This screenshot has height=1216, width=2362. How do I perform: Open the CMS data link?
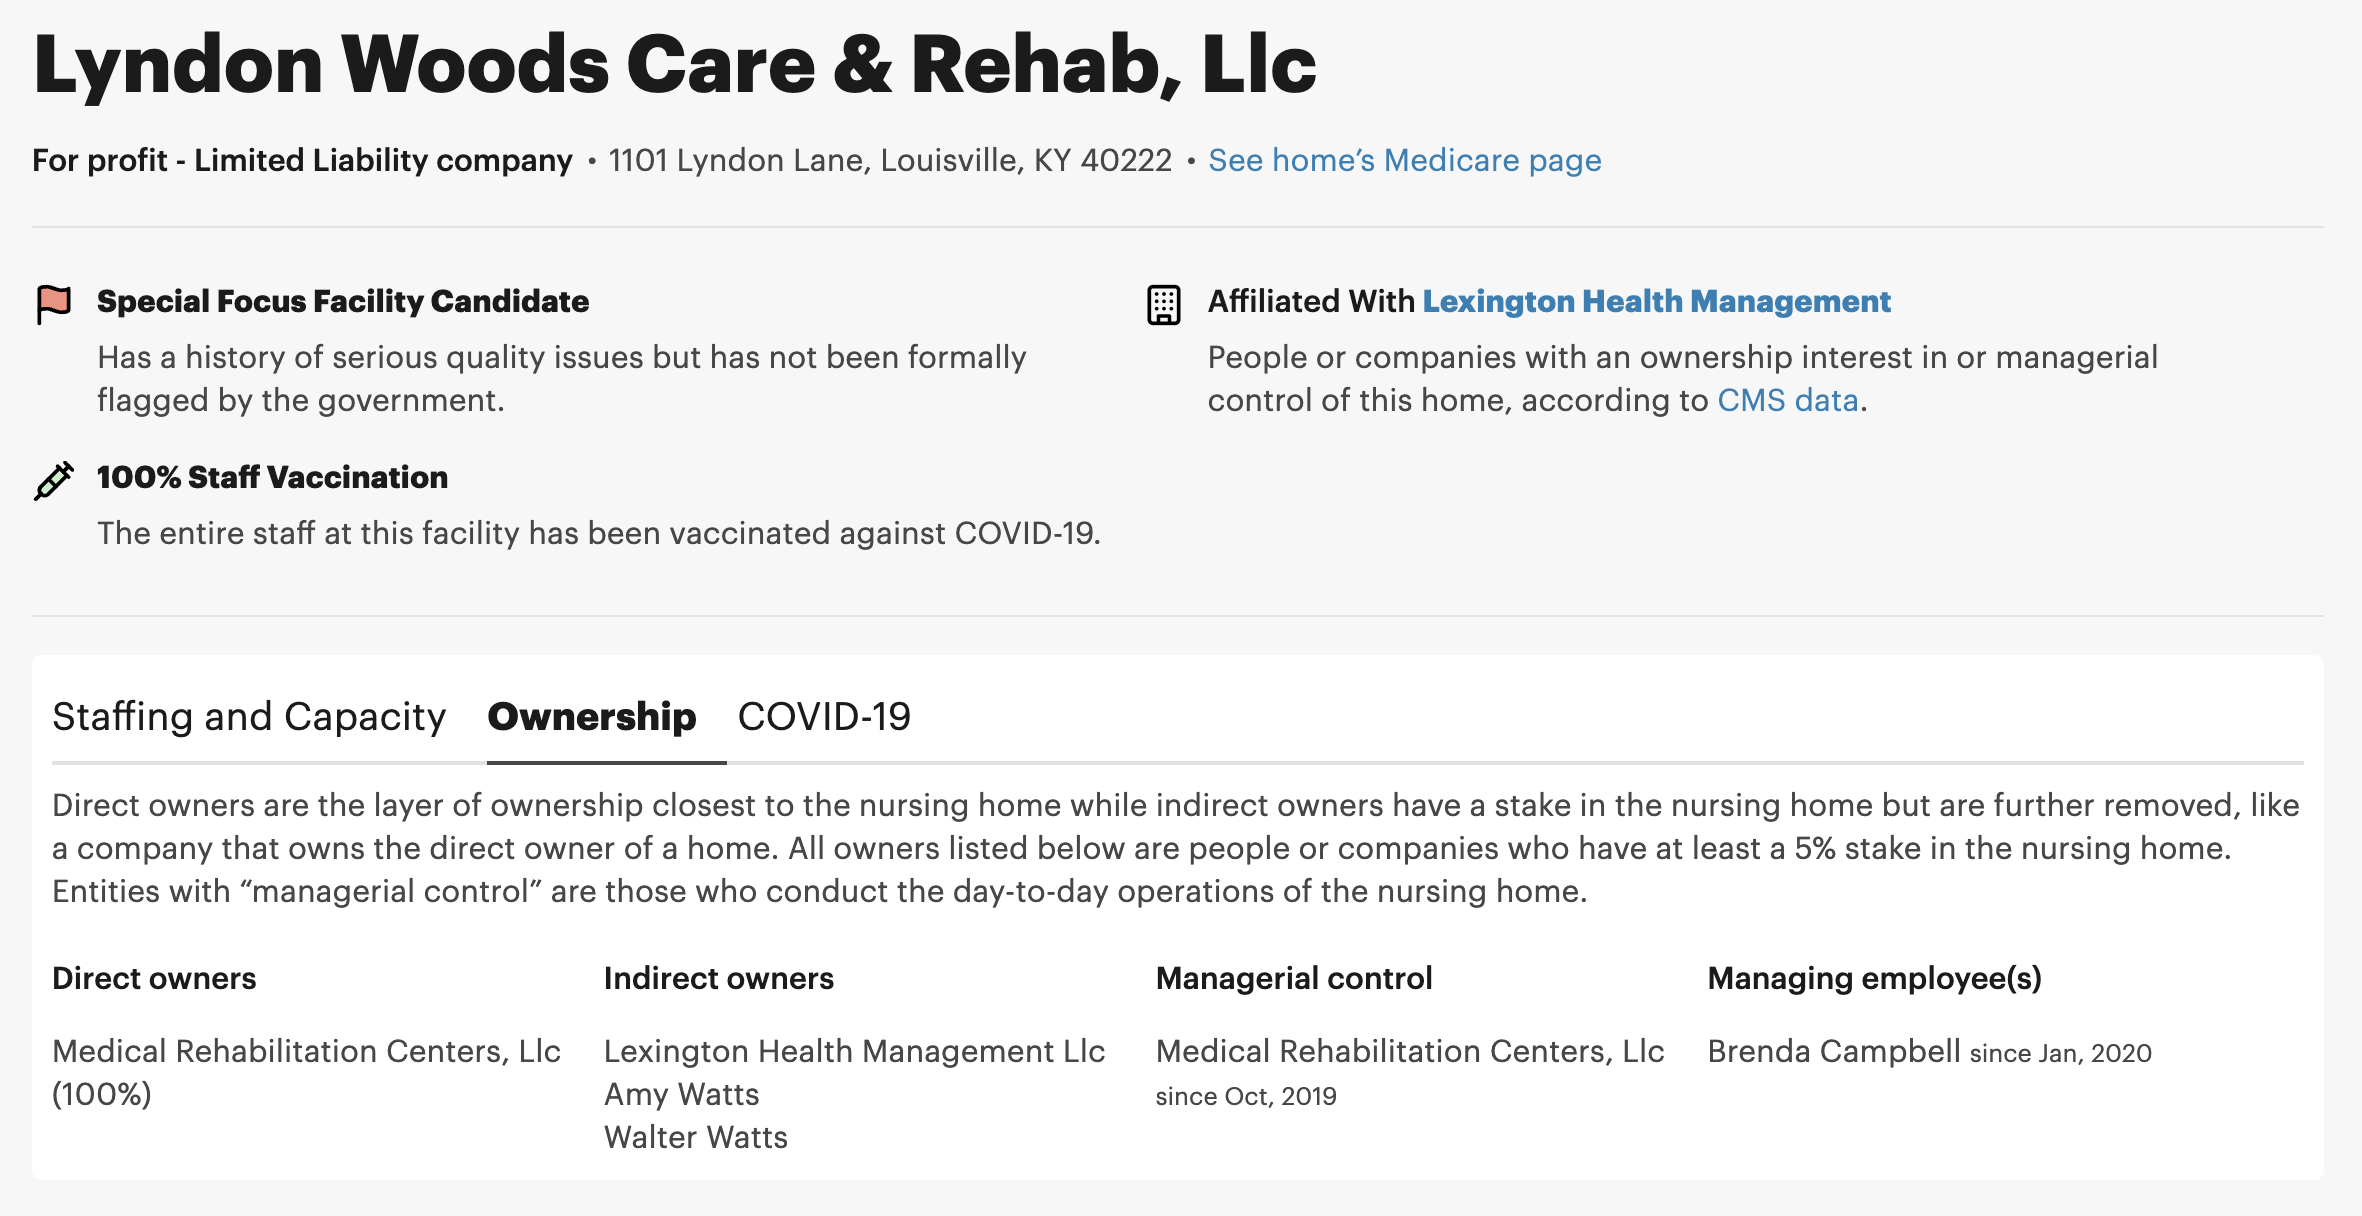click(x=1787, y=400)
